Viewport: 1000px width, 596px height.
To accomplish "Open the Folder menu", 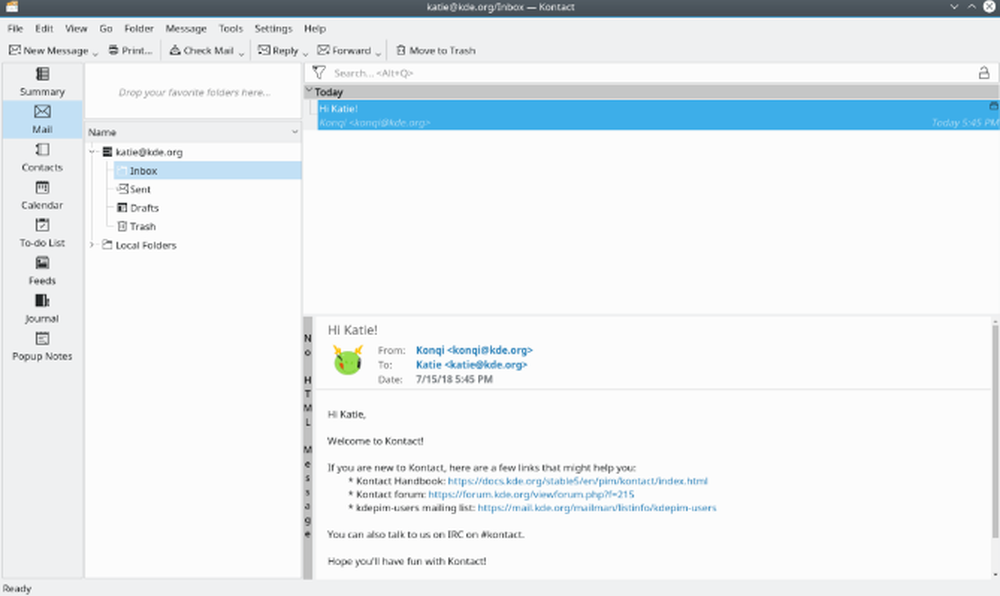I will [139, 28].
